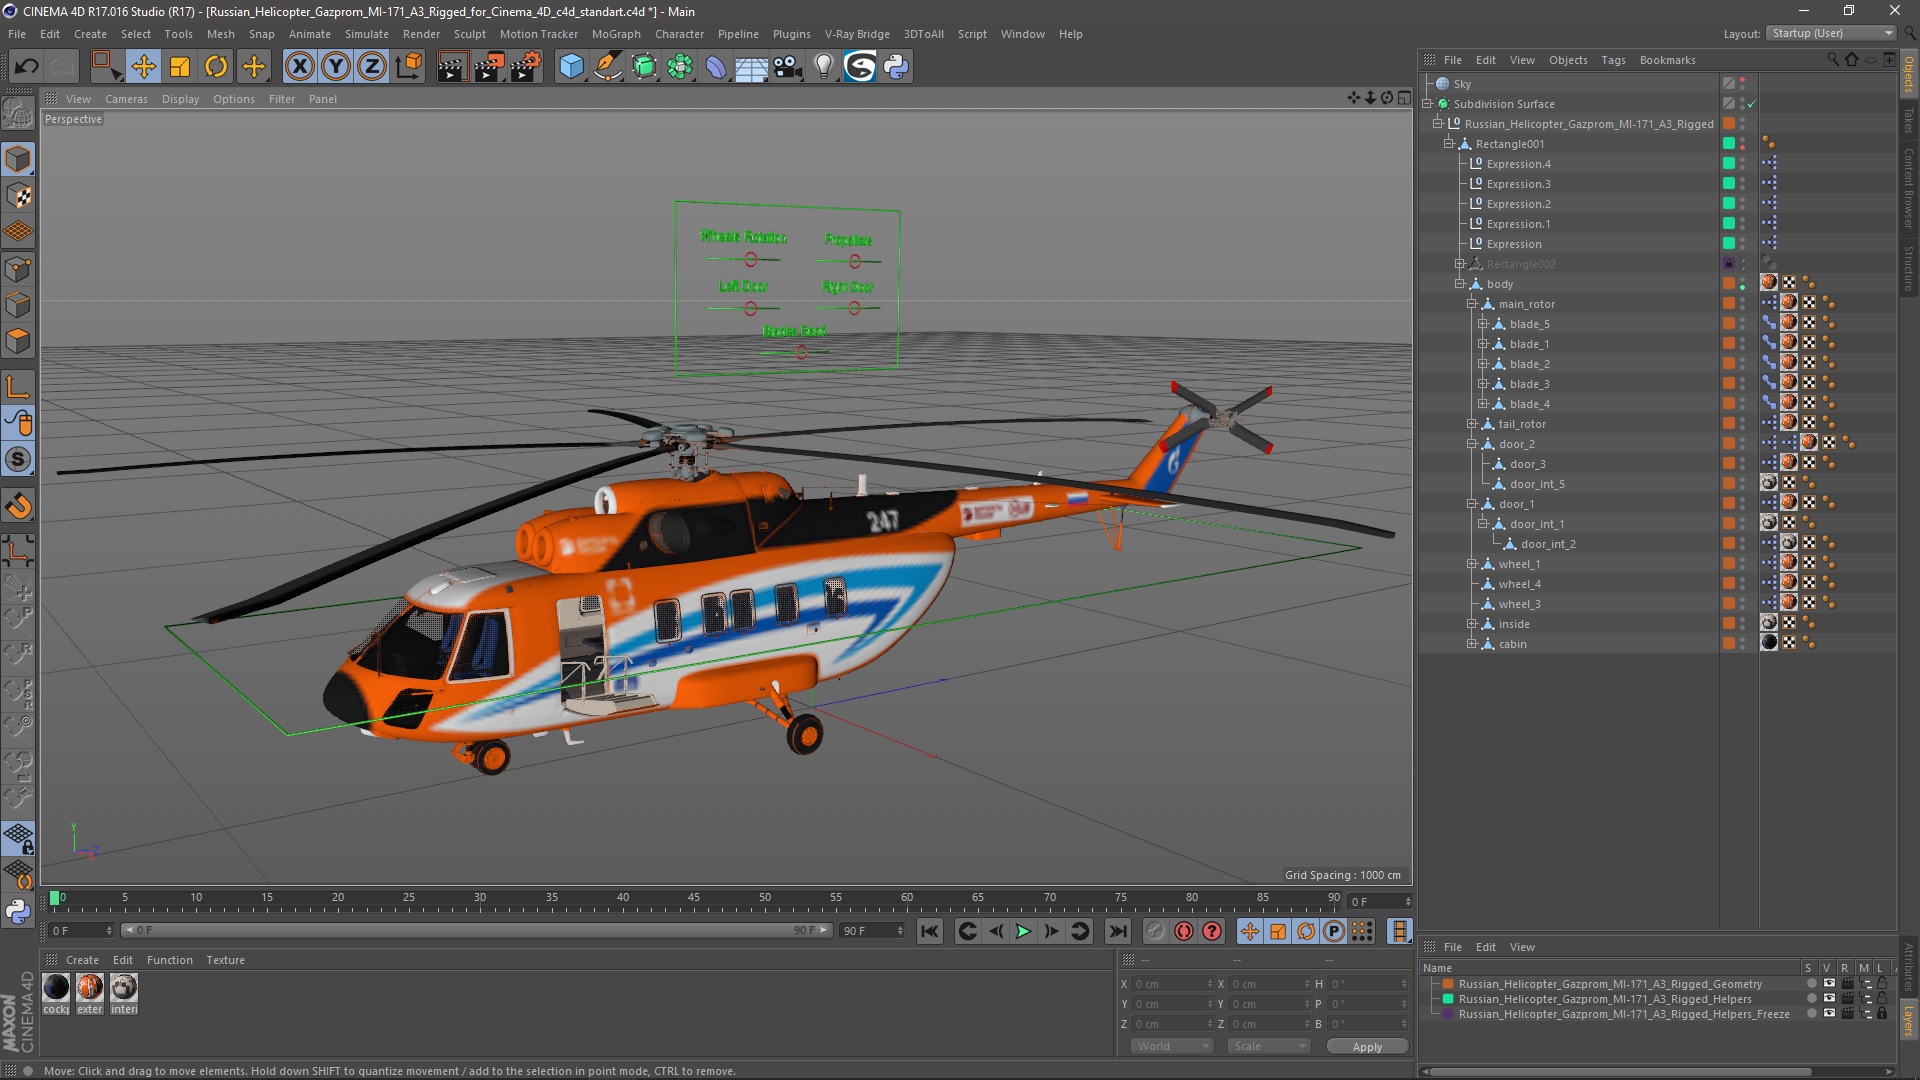The width and height of the screenshot is (1920, 1080).
Task: Click the Go to Start button
Action: click(x=930, y=931)
